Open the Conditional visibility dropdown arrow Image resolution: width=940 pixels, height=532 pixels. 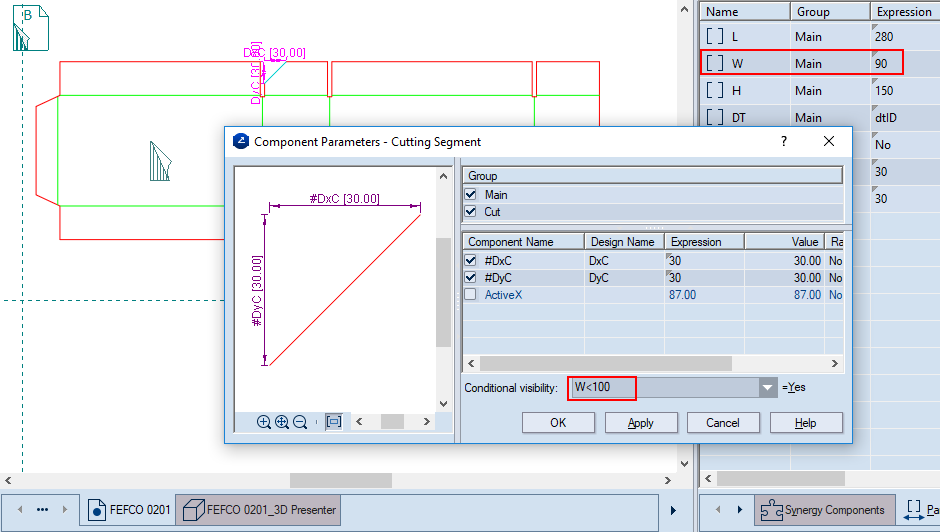tap(767, 388)
